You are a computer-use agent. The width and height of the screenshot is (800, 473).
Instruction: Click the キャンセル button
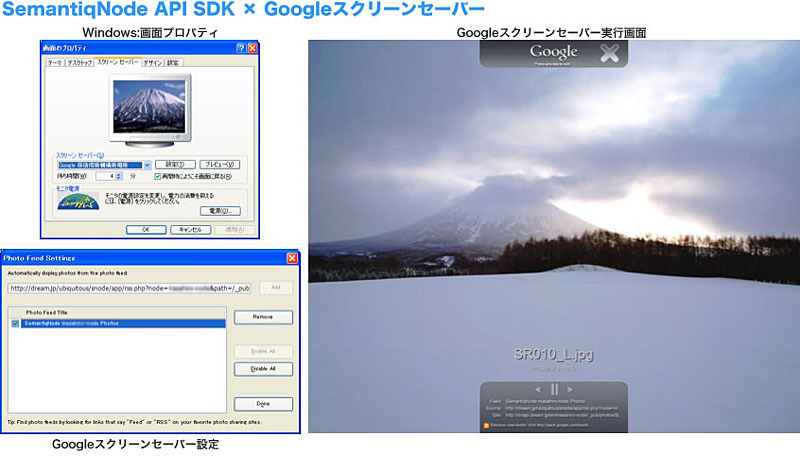[x=190, y=230]
